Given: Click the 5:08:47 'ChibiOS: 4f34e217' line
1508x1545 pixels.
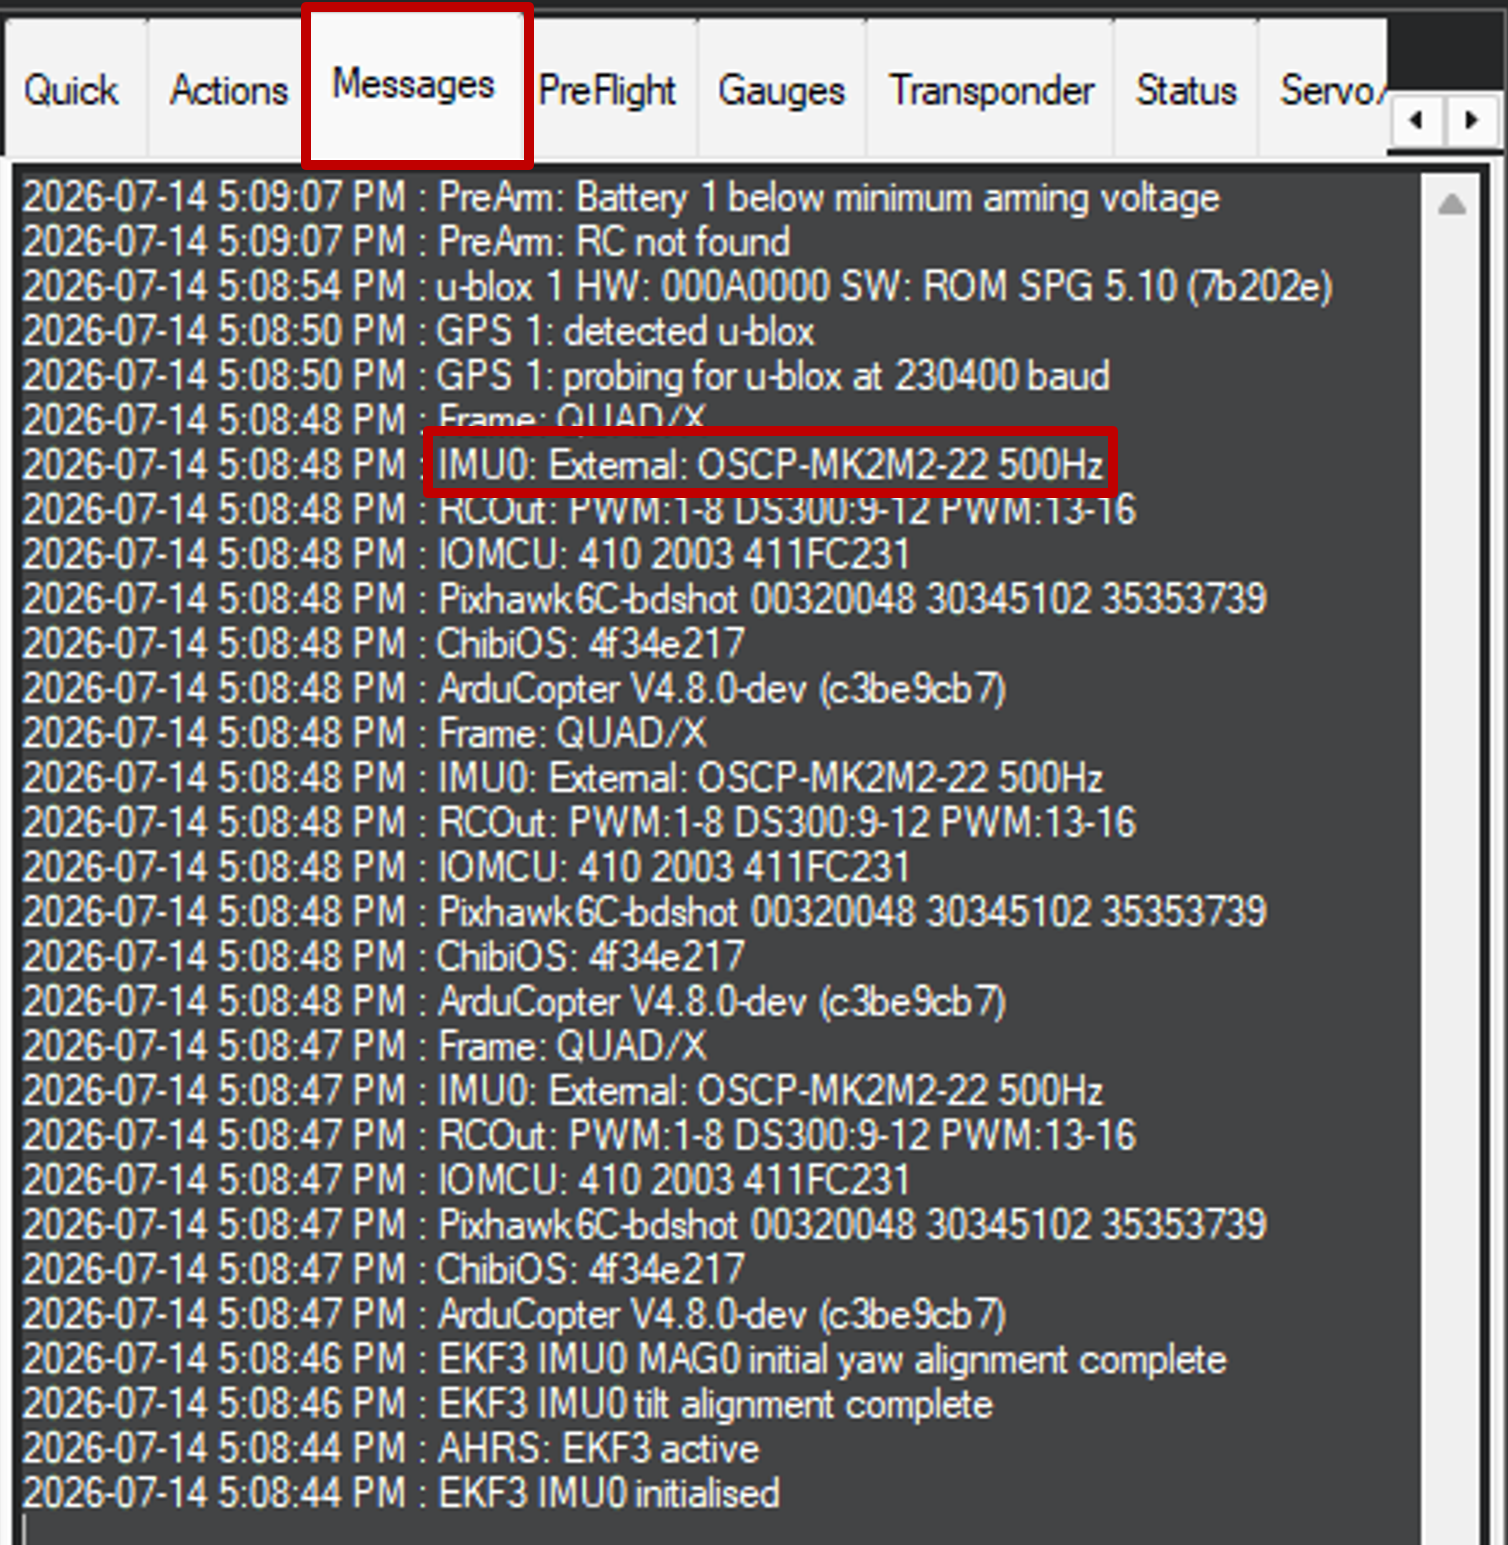Looking at the screenshot, I should tap(384, 1269).
